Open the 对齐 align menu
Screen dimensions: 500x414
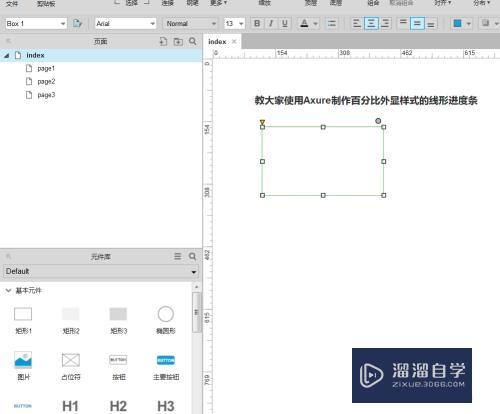[442, 3]
